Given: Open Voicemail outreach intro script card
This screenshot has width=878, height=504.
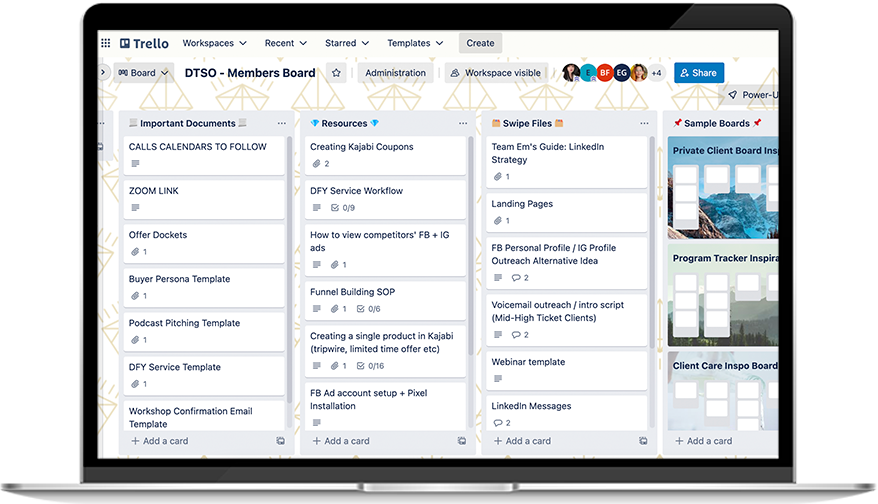Looking at the screenshot, I should (567, 320).
